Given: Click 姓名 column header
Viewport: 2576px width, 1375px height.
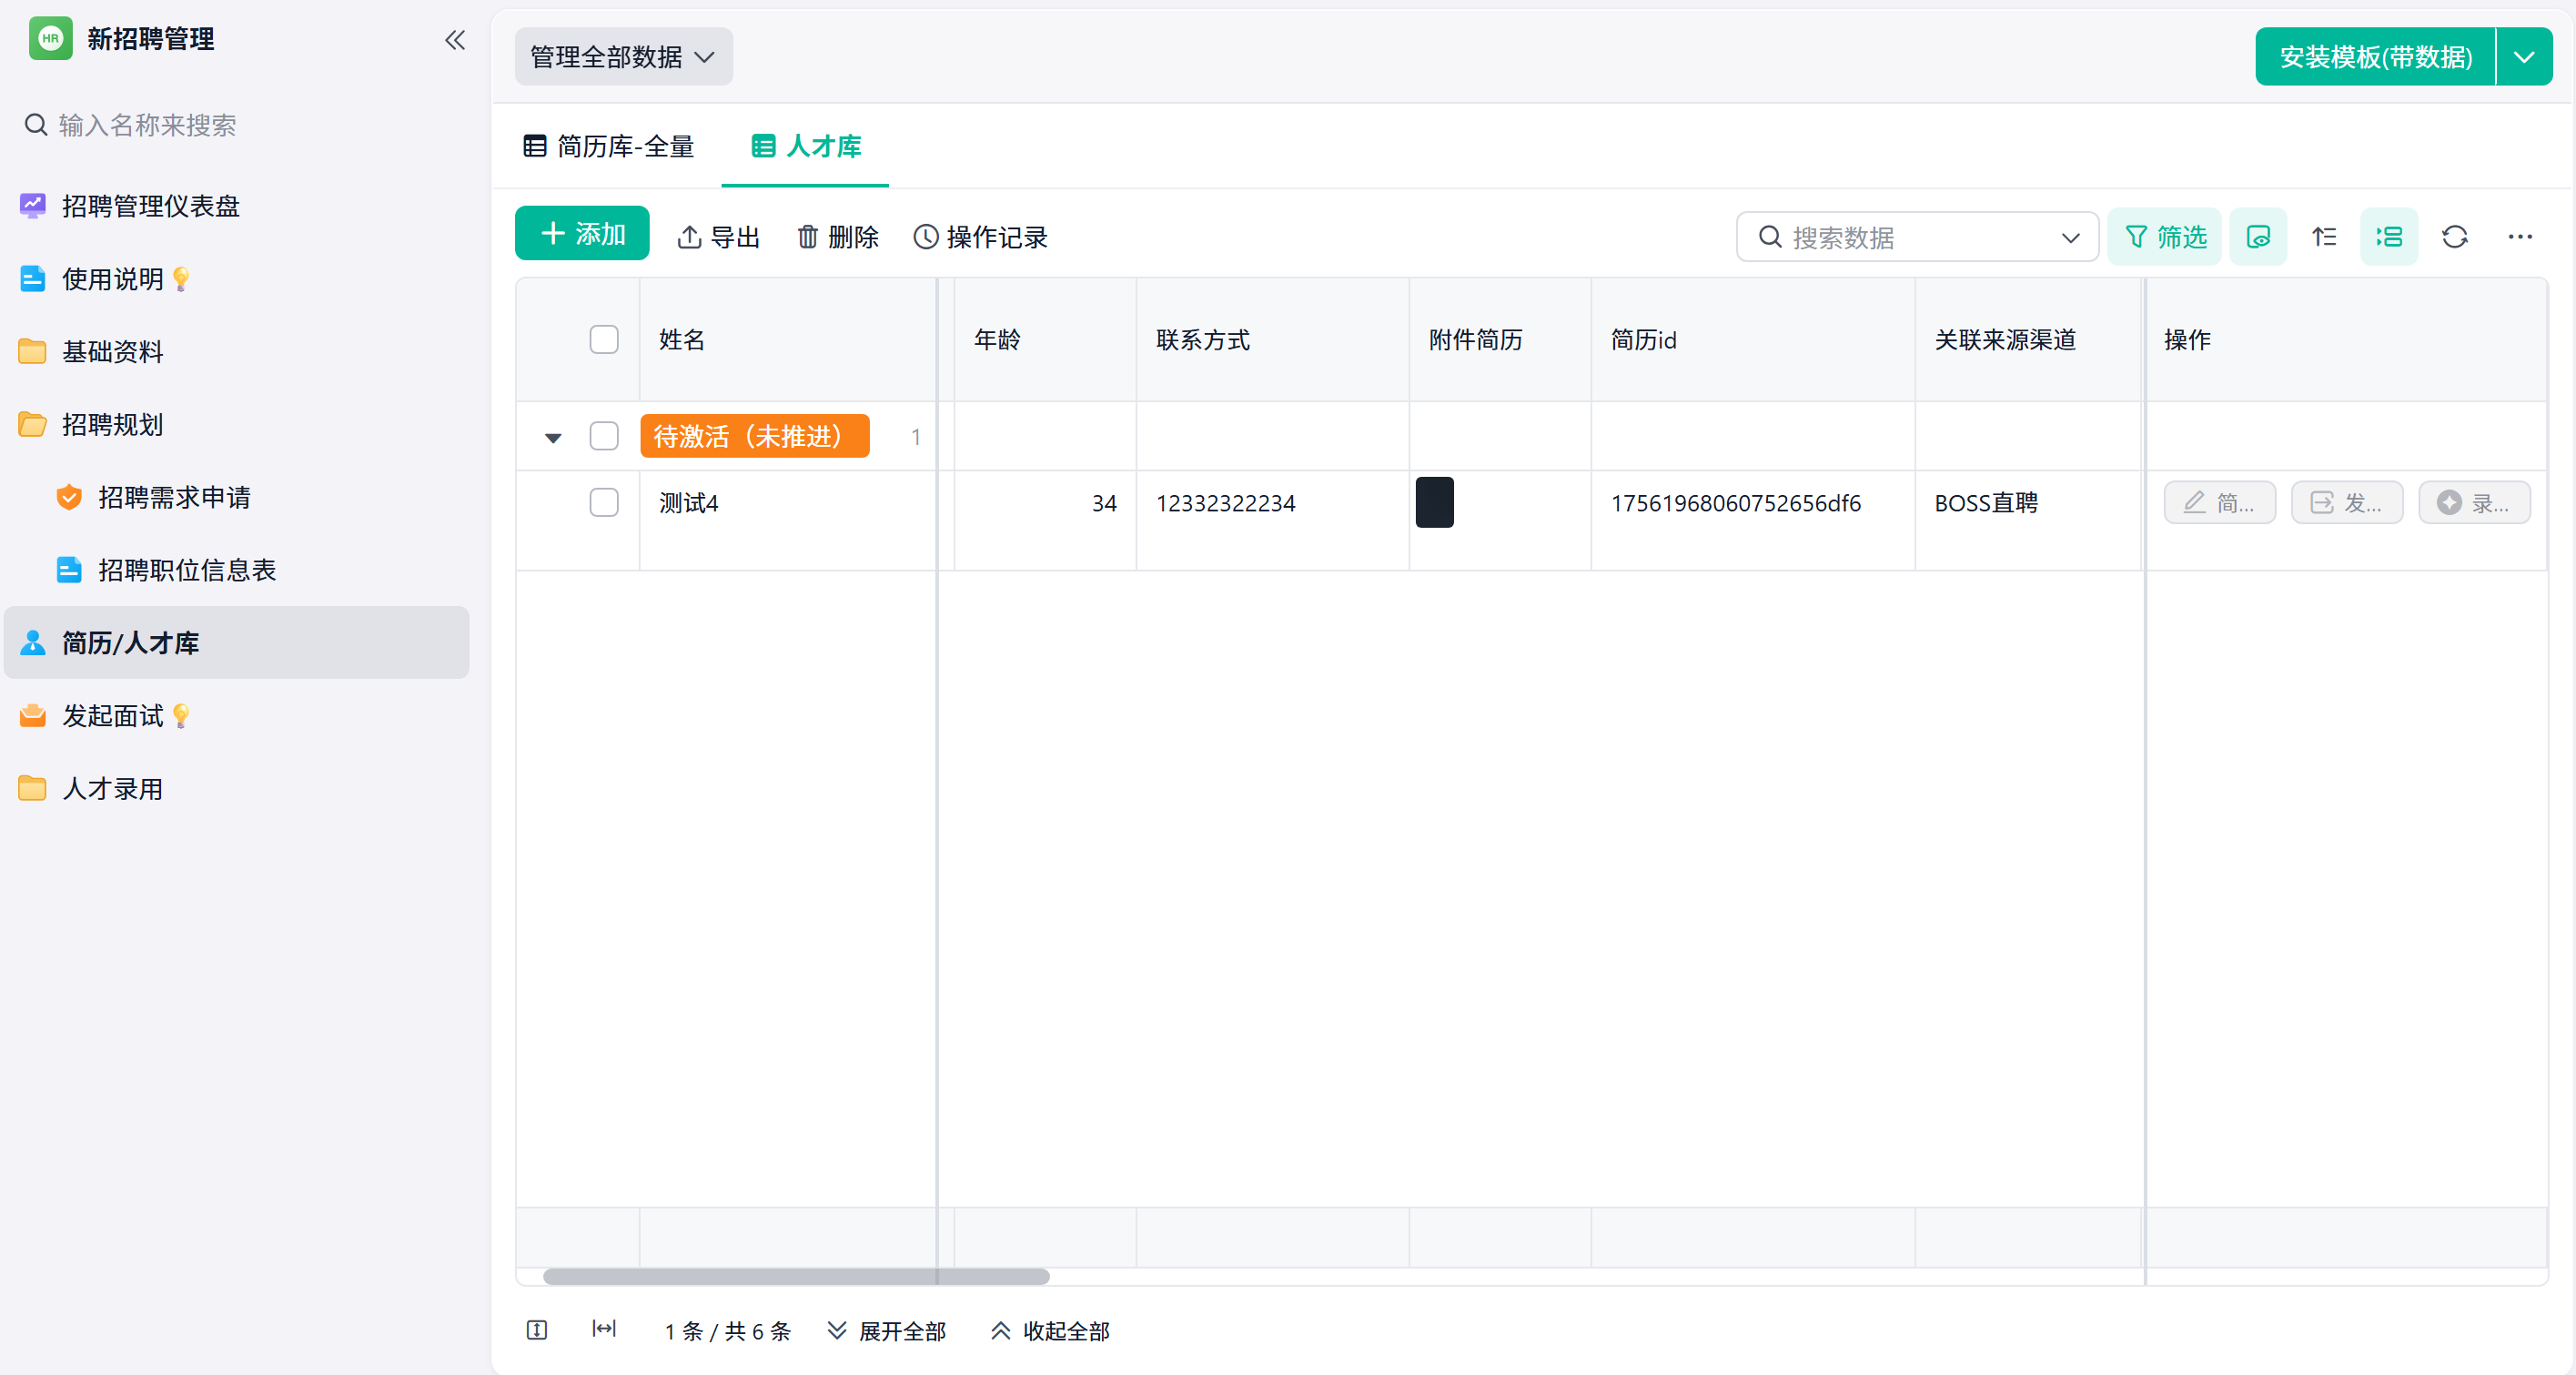Looking at the screenshot, I should tap(788, 340).
